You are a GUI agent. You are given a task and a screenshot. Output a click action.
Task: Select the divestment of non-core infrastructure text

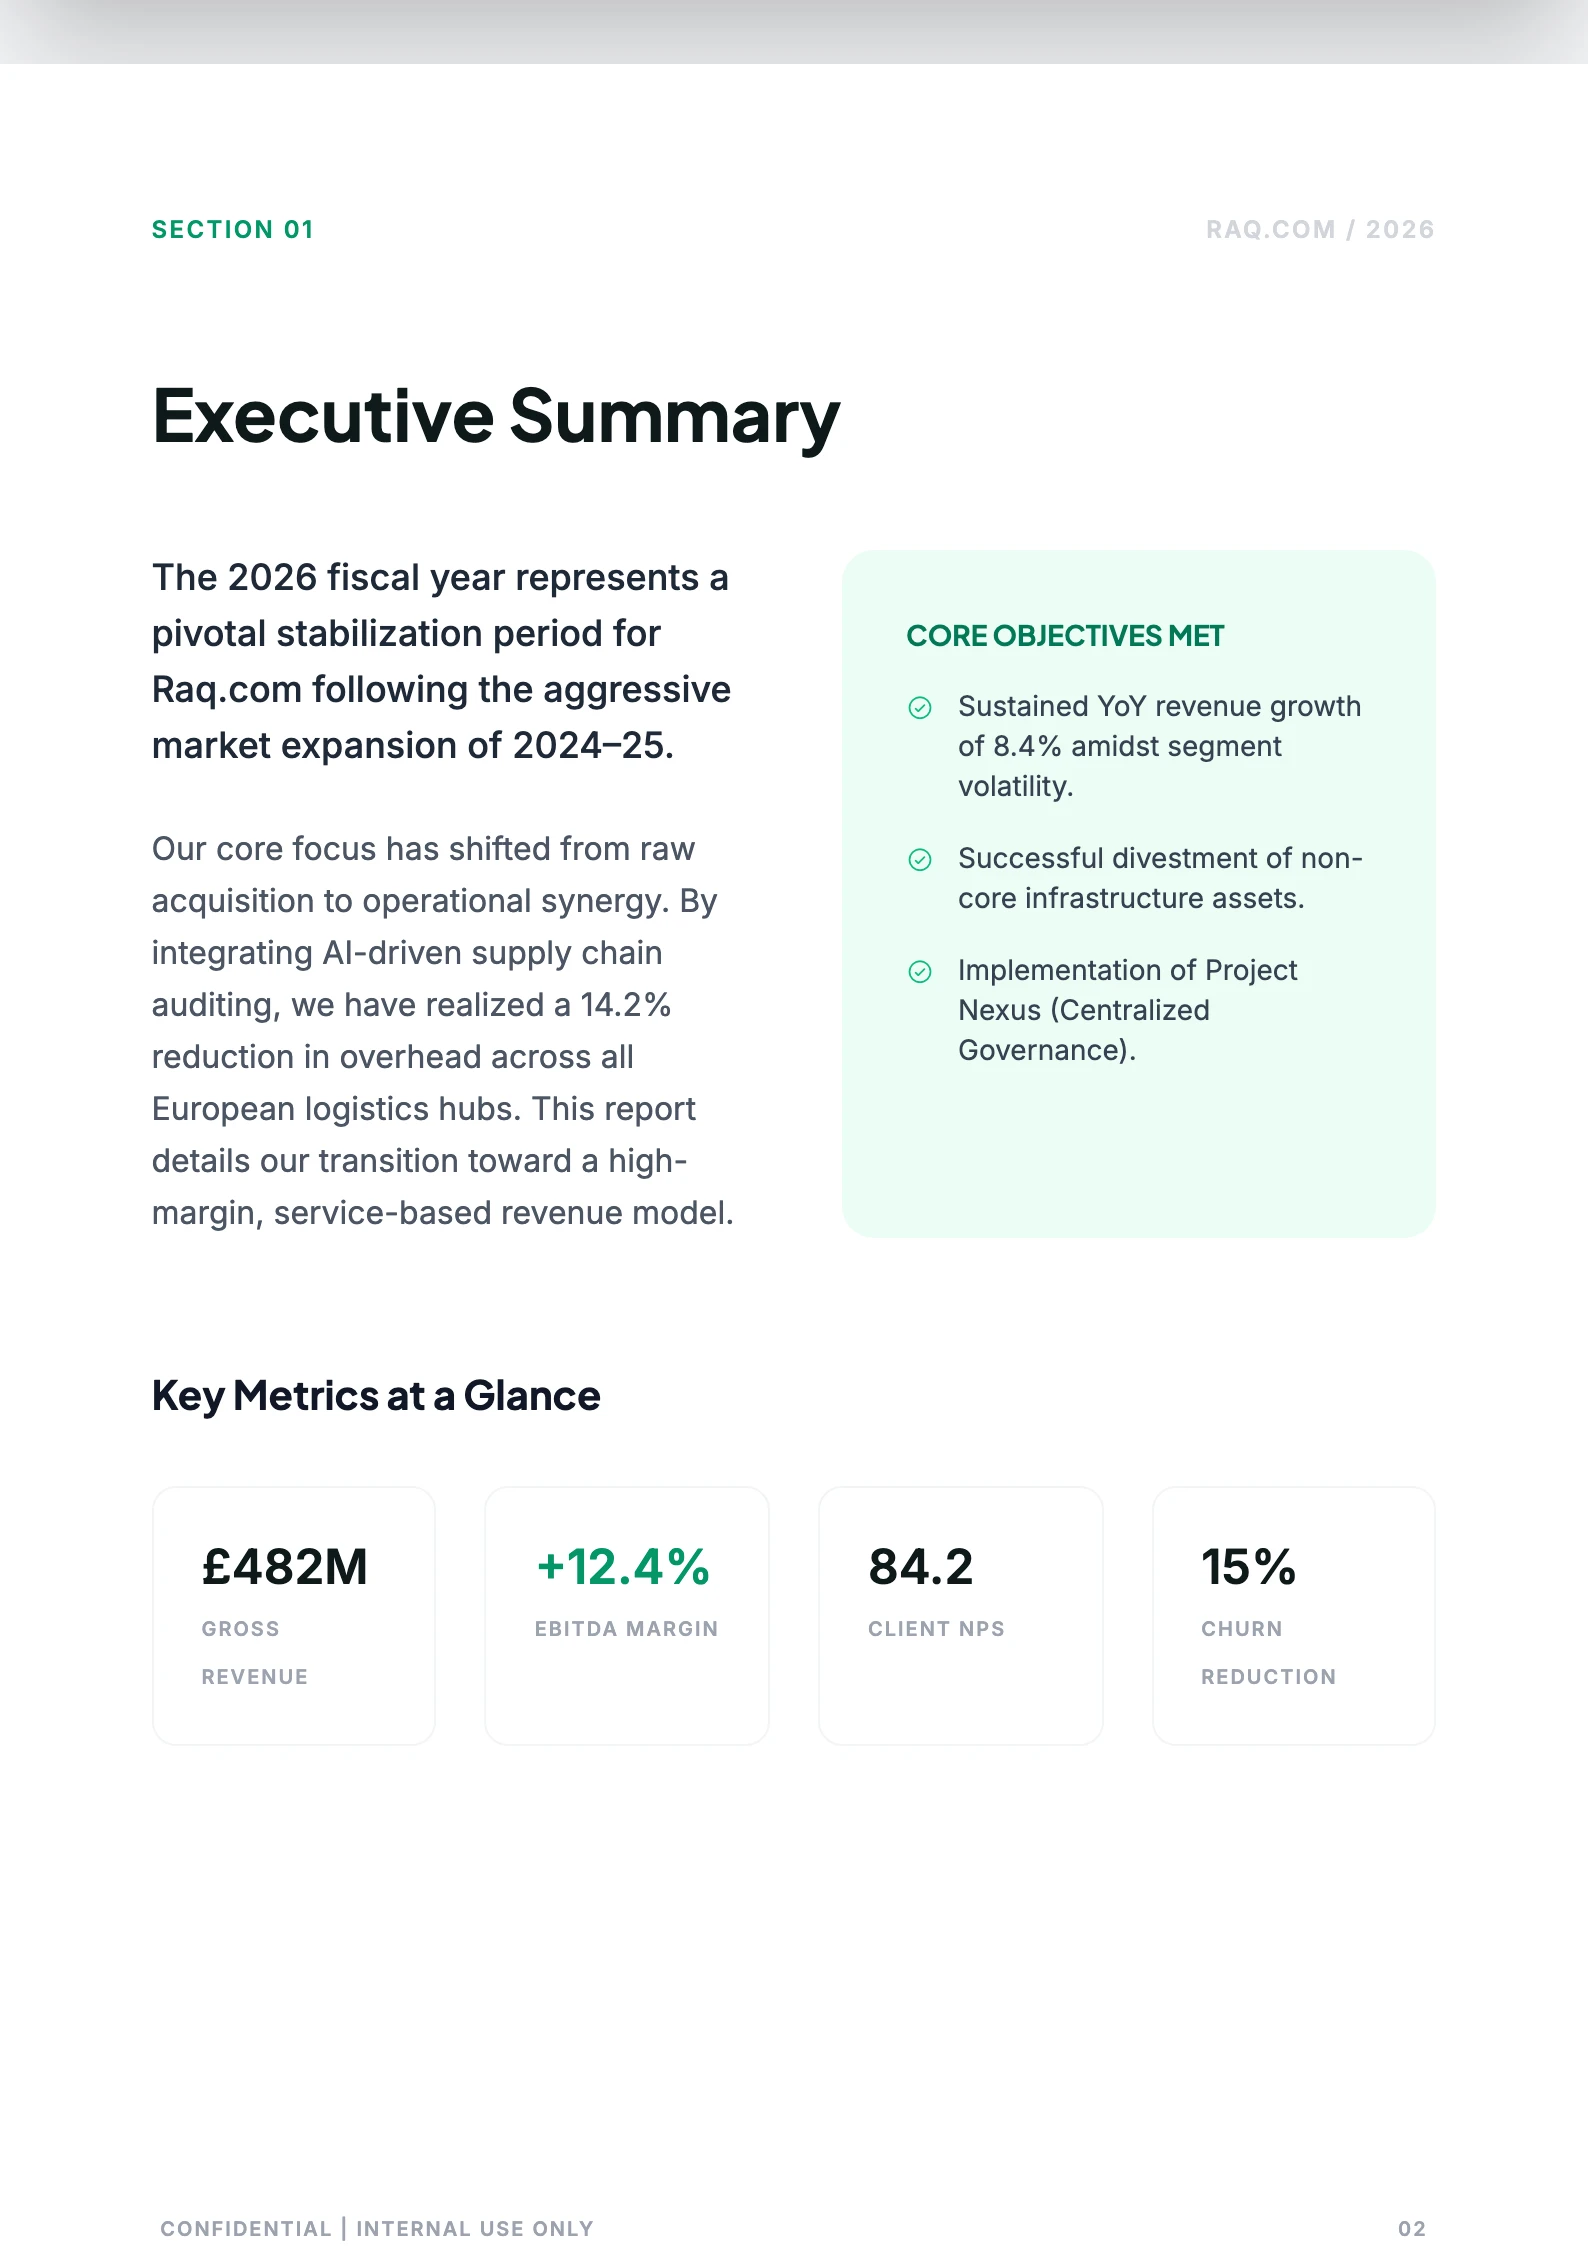click(1159, 878)
